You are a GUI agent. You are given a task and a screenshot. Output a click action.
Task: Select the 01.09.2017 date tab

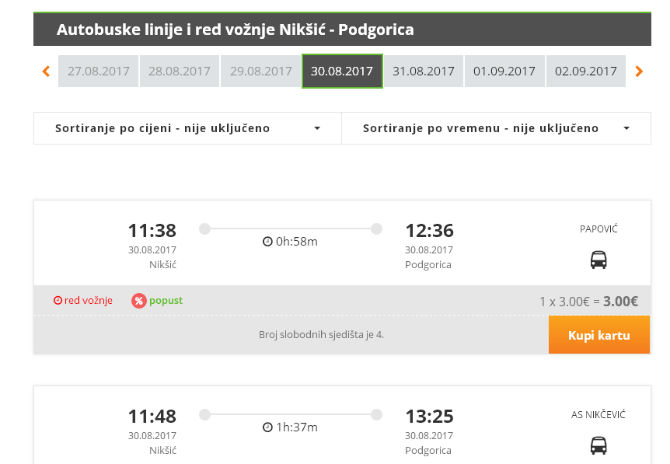tap(504, 71)
